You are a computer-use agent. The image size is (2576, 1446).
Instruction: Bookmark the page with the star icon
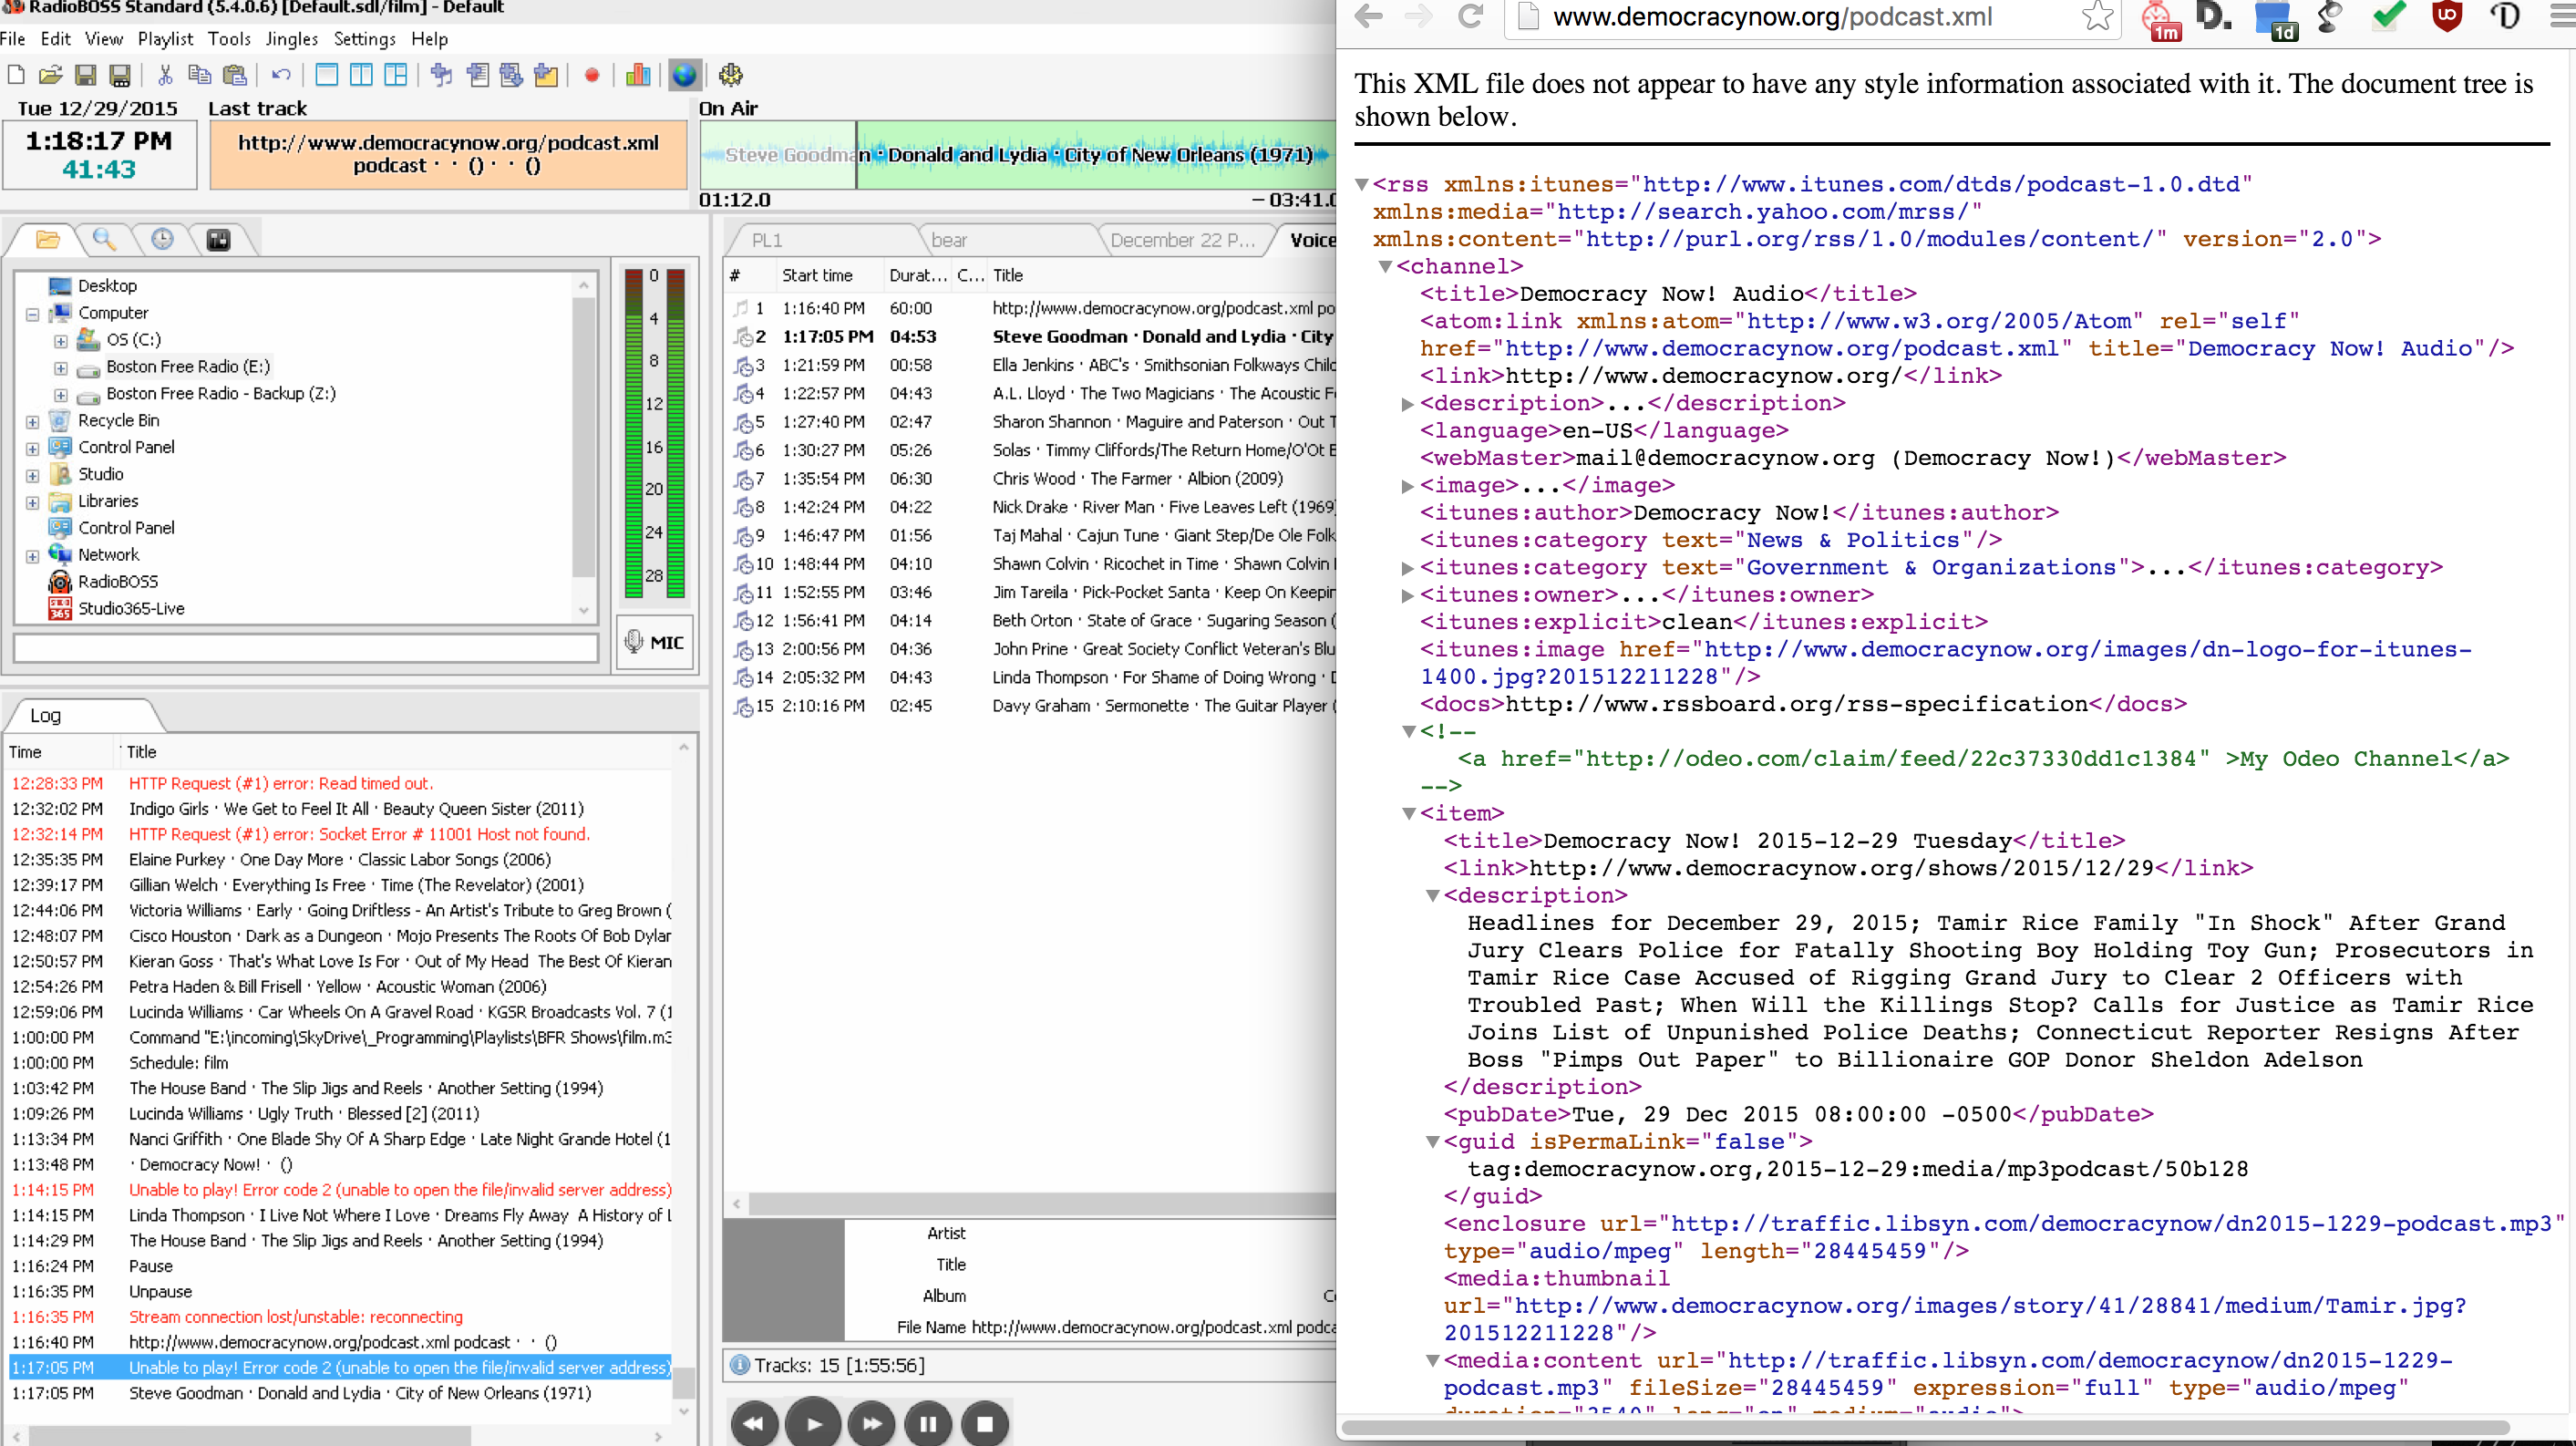coord(2098,16)
